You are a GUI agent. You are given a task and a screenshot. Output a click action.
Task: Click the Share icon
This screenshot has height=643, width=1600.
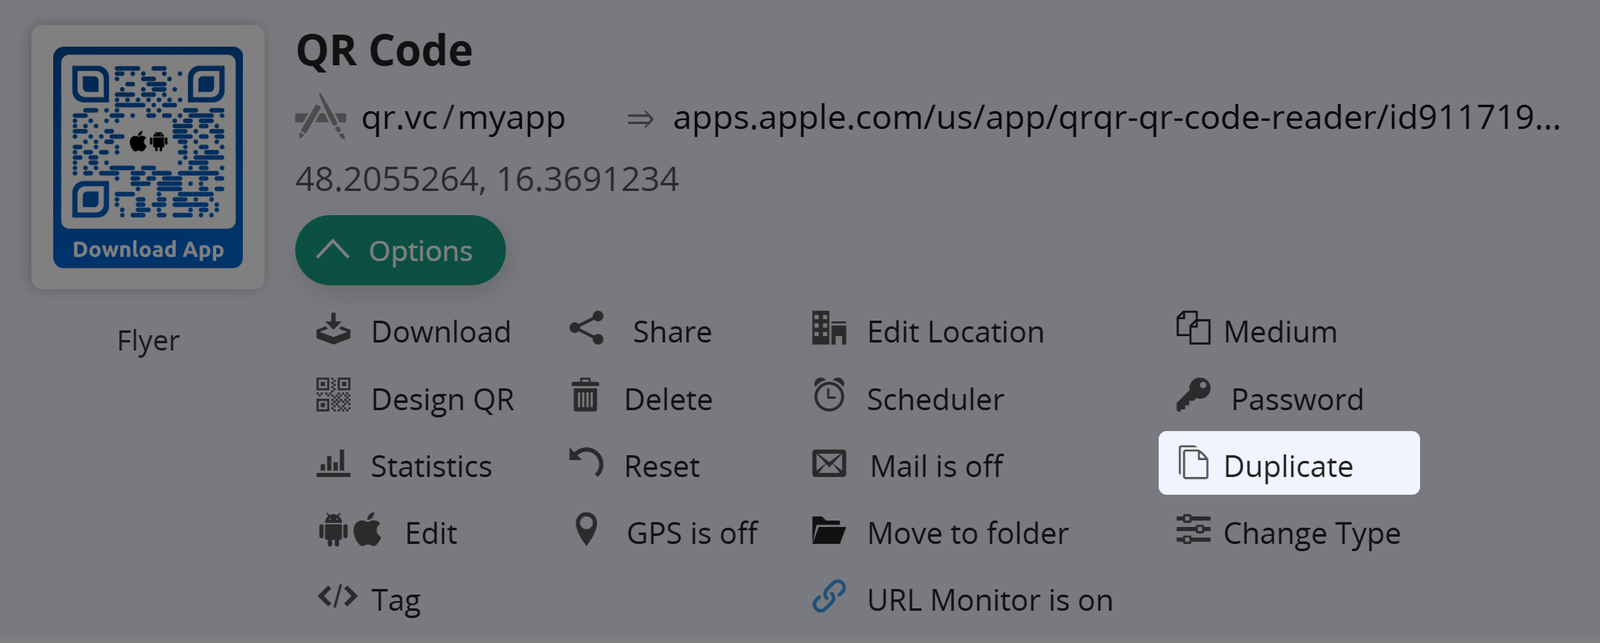587,329
